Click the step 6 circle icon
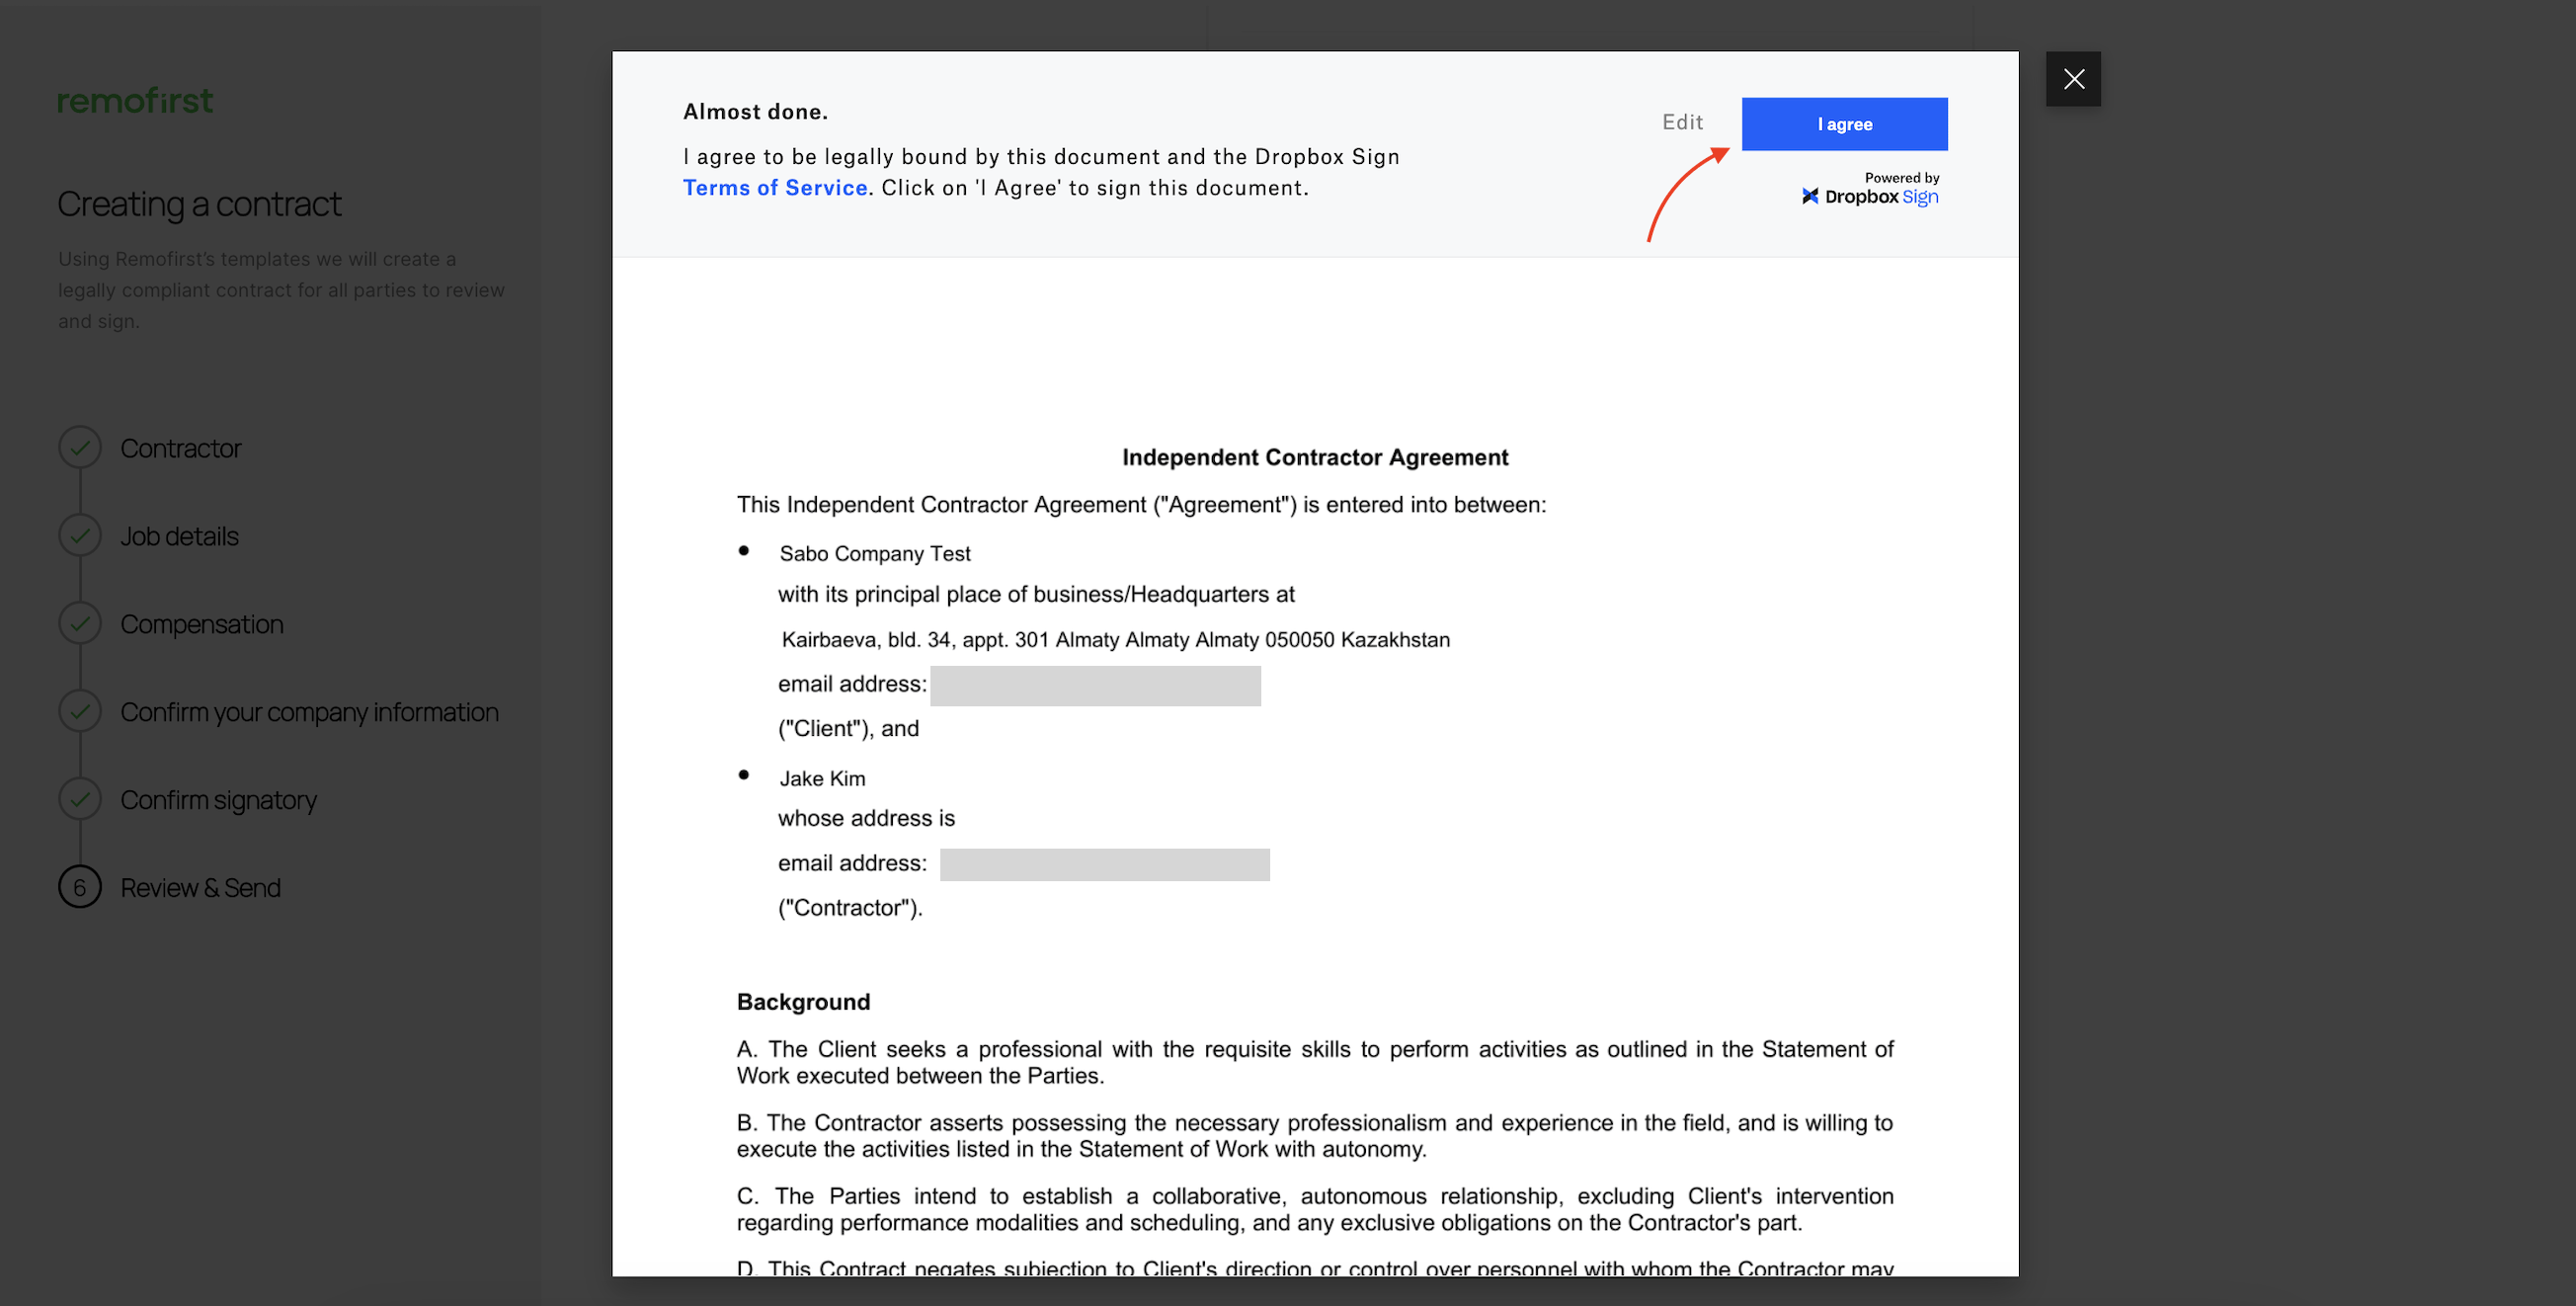2576x1306 pixels. pos(80,888)
